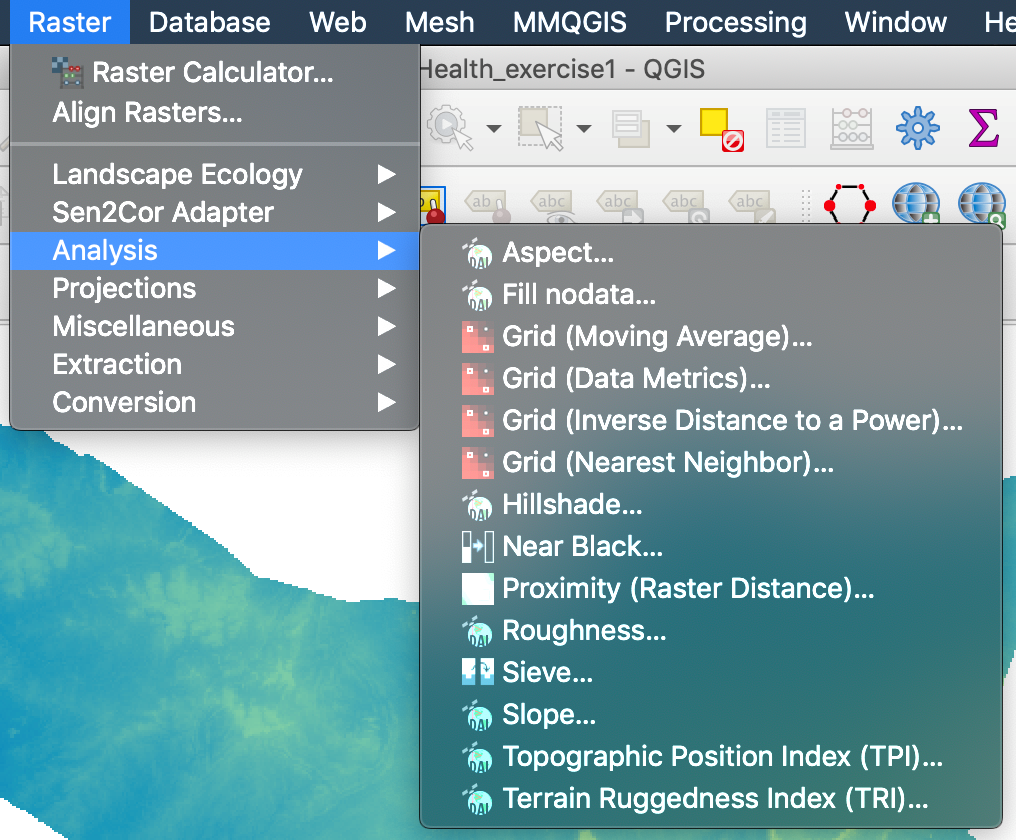Viewport: 1016px width, 840px height.
Task: Open Proximity (Raster Distance) tool
Action: click(x=711, y=589)
